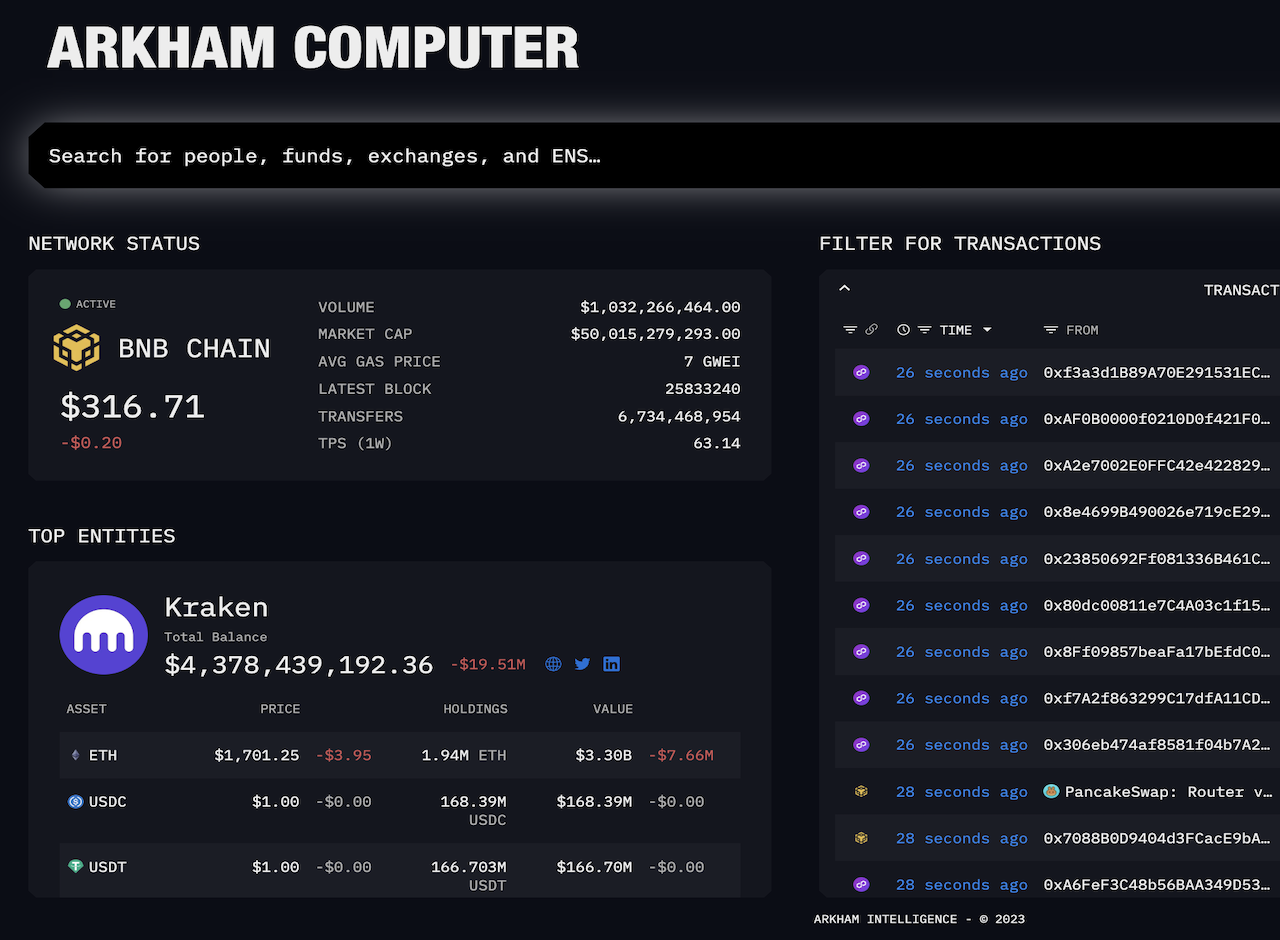
Task: Click chain icon for 0xAF0B0000f0210D0f421F0 transaction
Action: (861, 419)
